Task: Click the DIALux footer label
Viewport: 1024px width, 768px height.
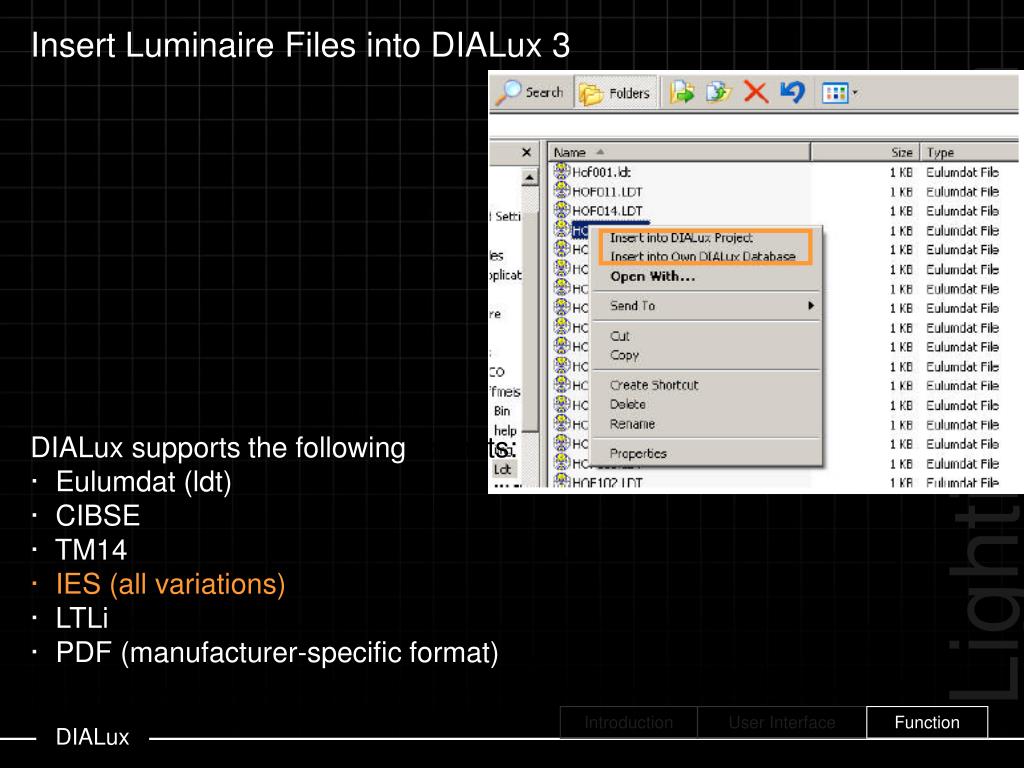Action: coord(92,737)
